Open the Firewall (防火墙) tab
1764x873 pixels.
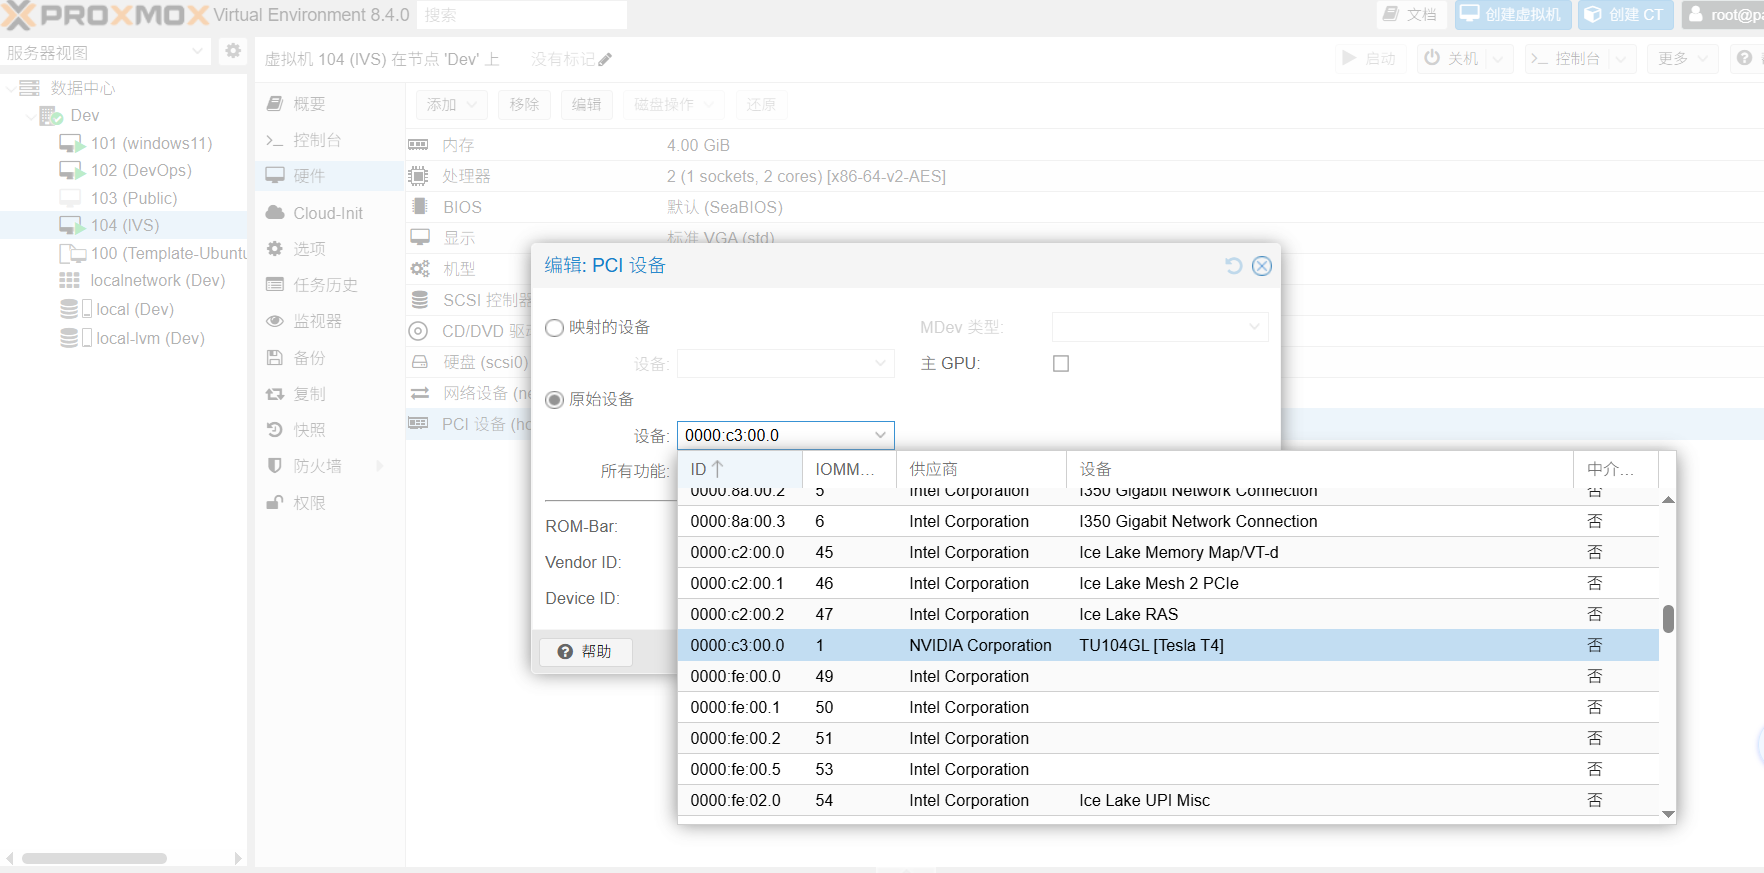(328, 466)
